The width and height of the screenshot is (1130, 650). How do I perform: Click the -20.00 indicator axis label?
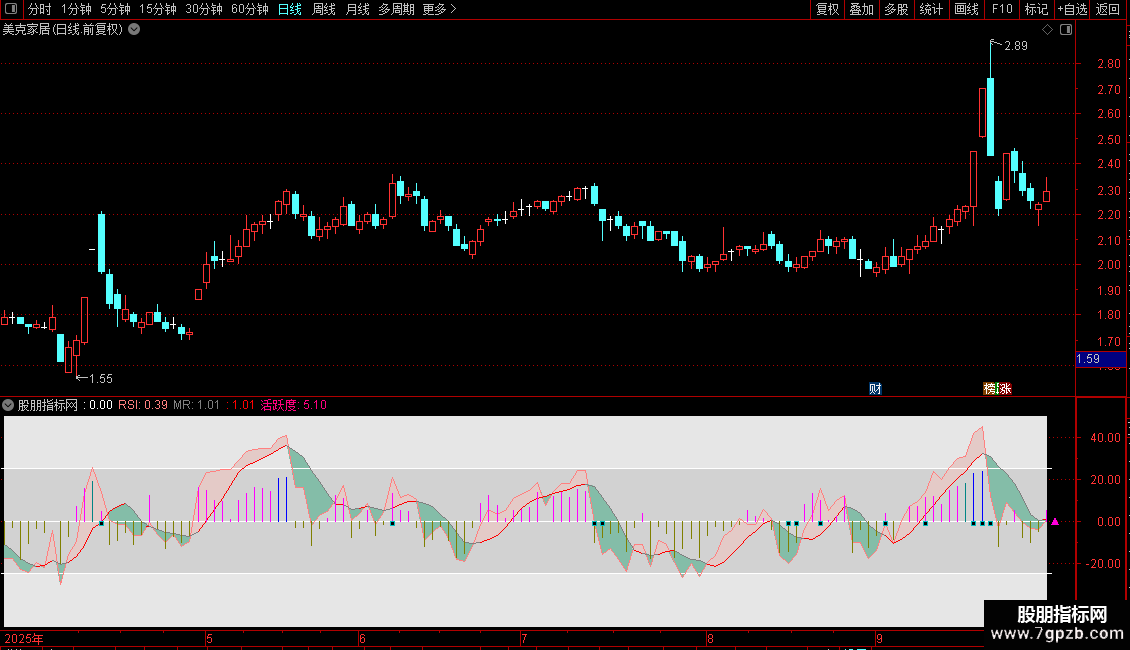point(1103,564)
